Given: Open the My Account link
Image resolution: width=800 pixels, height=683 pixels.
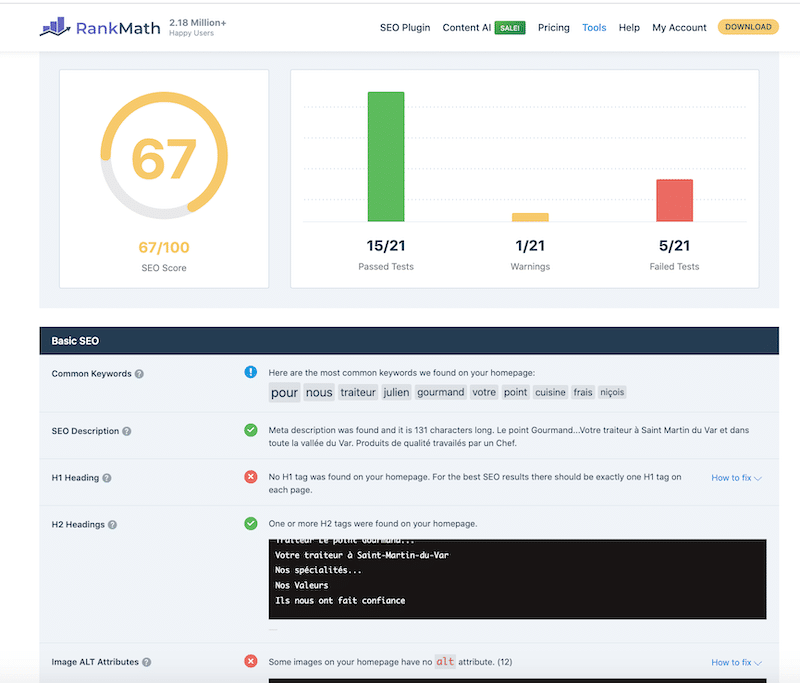Looking at the screenshot, I should [679, 28].
